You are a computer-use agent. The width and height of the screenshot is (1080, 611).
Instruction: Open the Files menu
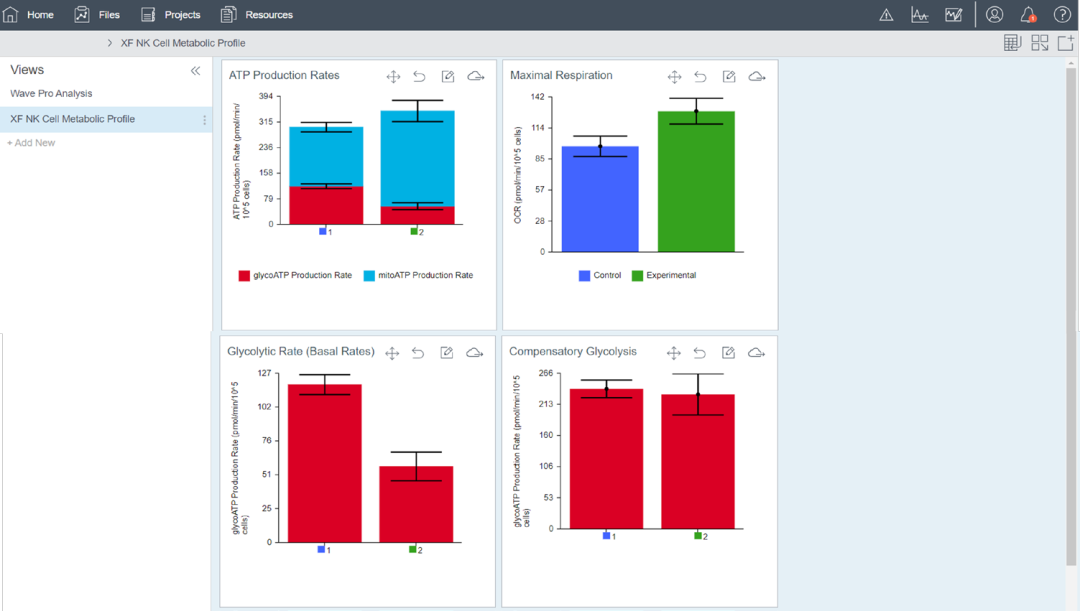pyautogui.click(x=97, y=15)
